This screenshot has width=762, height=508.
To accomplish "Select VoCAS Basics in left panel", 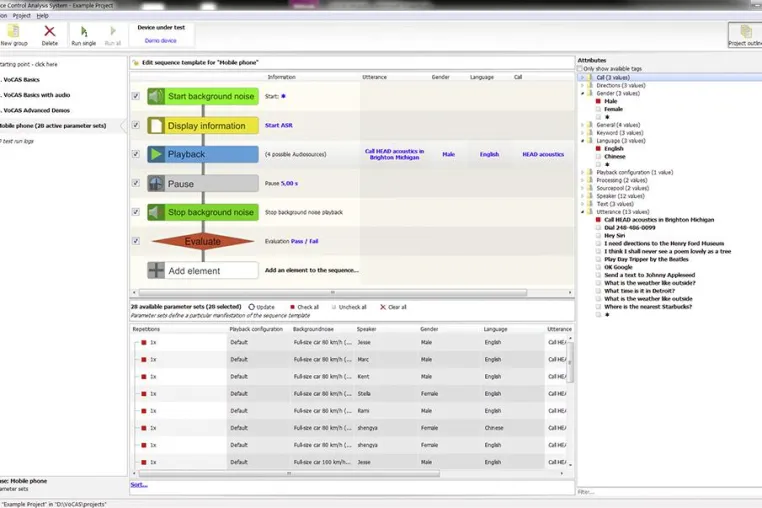I will [x=21, y=80].
